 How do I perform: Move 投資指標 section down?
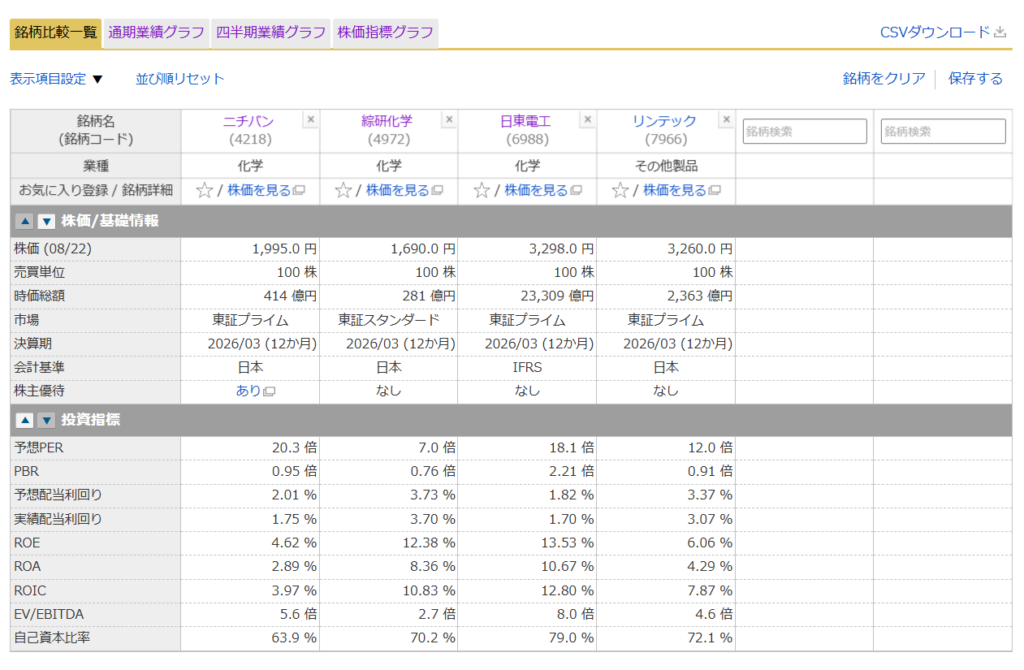(46, 420)
